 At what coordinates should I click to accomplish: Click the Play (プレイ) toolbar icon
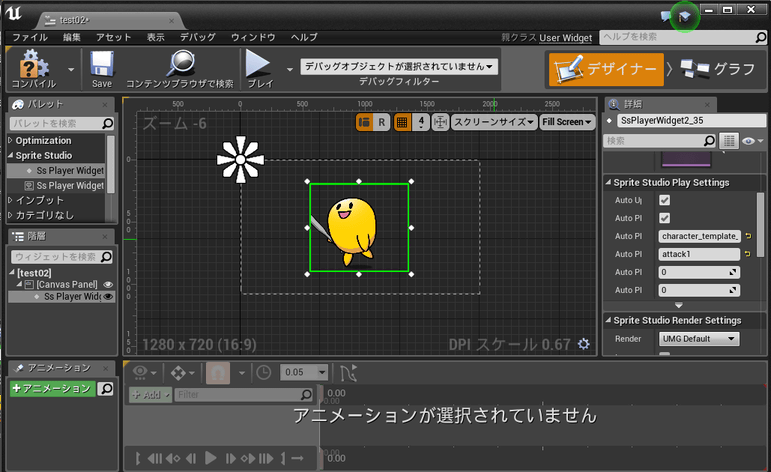[259, 63]
